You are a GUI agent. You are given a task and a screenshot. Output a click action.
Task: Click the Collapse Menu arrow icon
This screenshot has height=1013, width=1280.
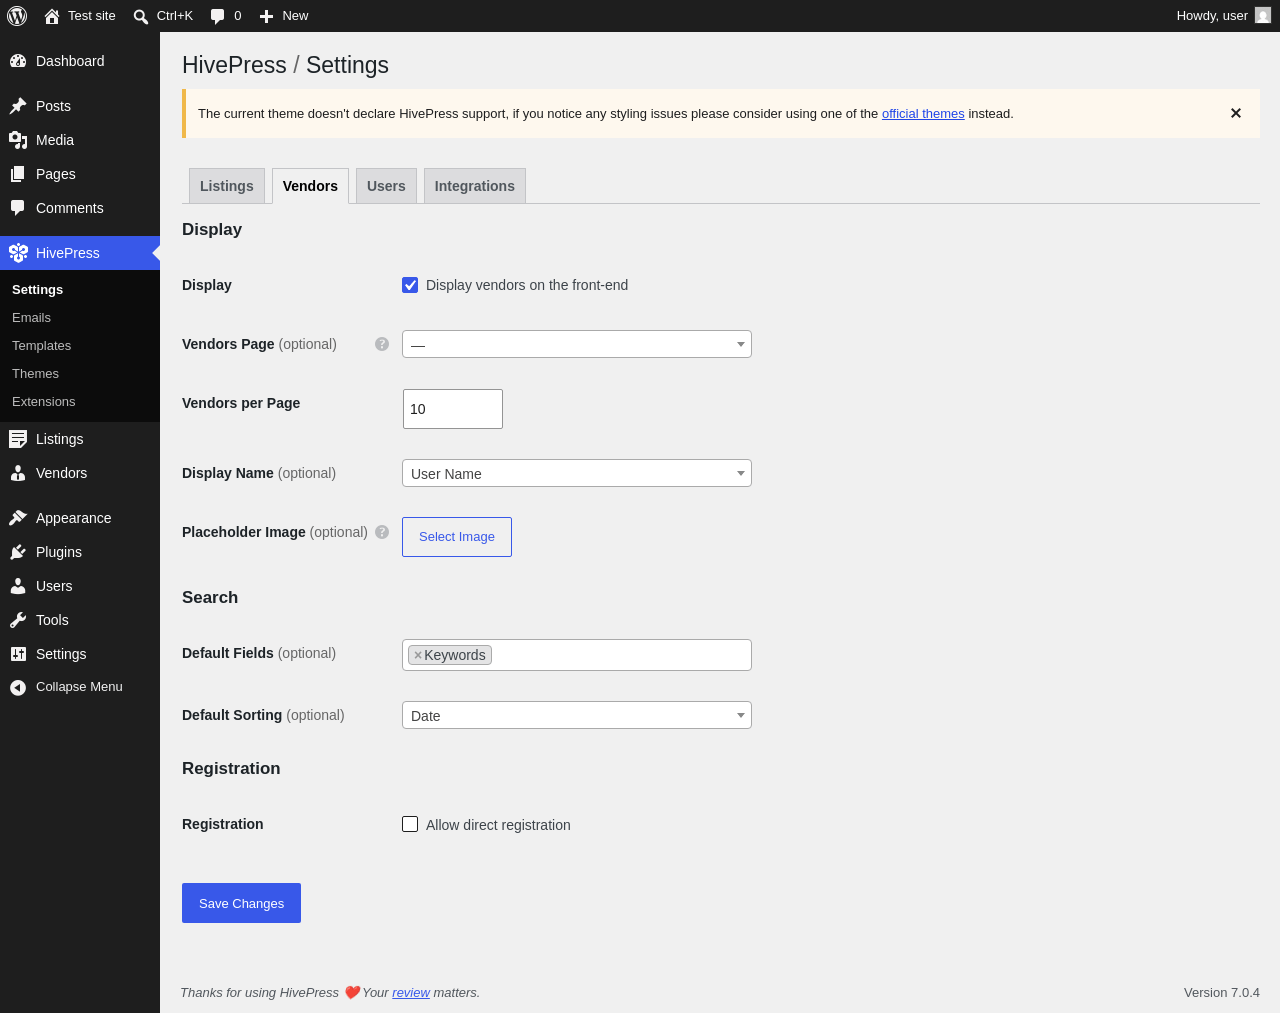click(18, 687)
